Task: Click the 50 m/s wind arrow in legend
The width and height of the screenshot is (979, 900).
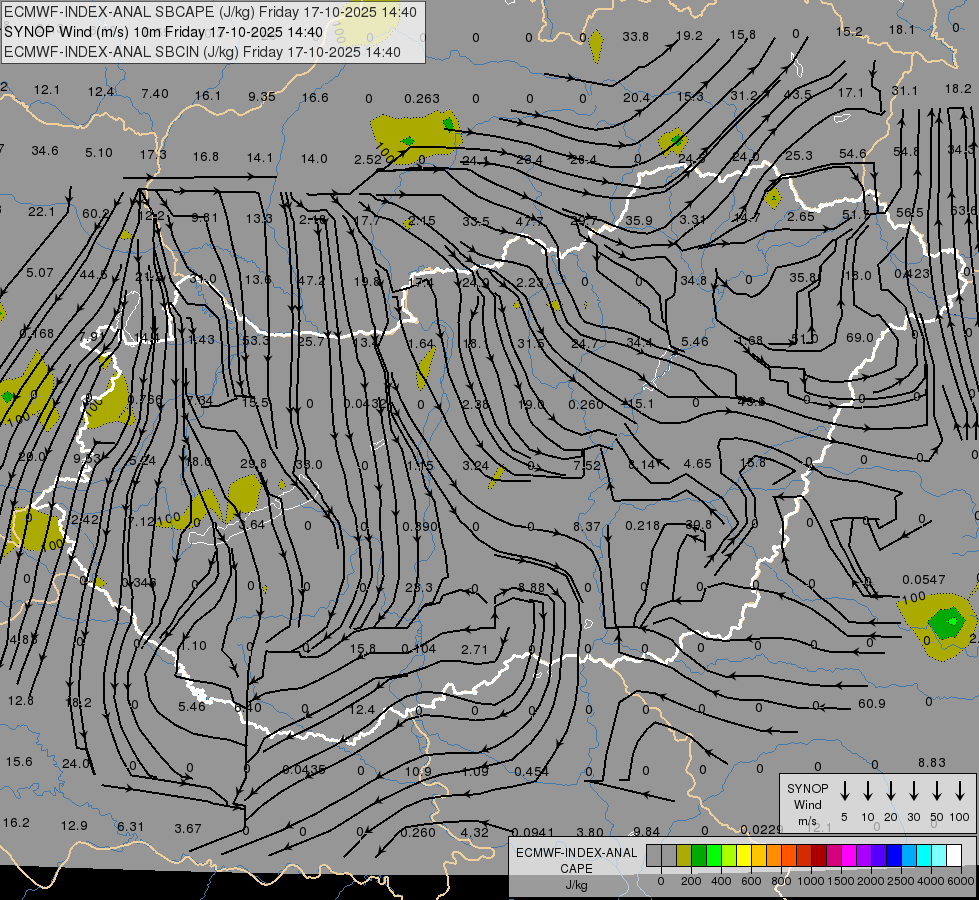Action: click(937, 791)
